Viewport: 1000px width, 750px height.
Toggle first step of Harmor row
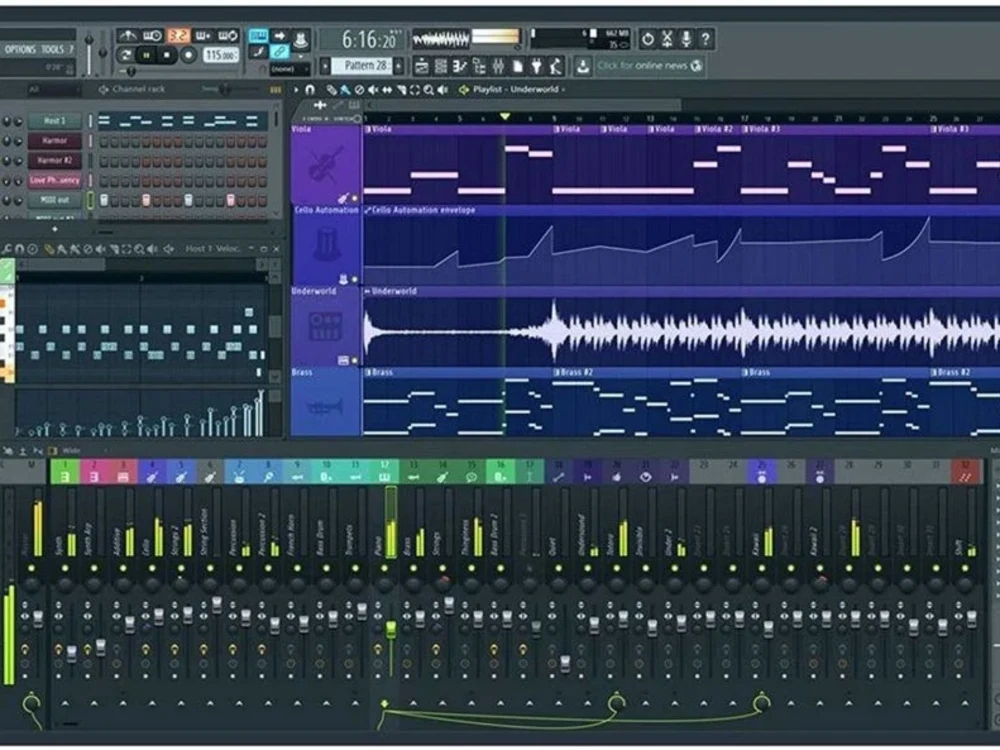click(x=104, y=141)
